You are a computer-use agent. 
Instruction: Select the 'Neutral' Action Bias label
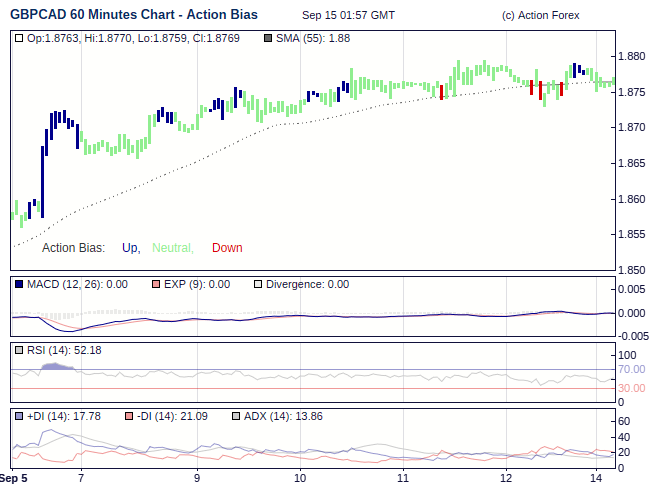172,248
